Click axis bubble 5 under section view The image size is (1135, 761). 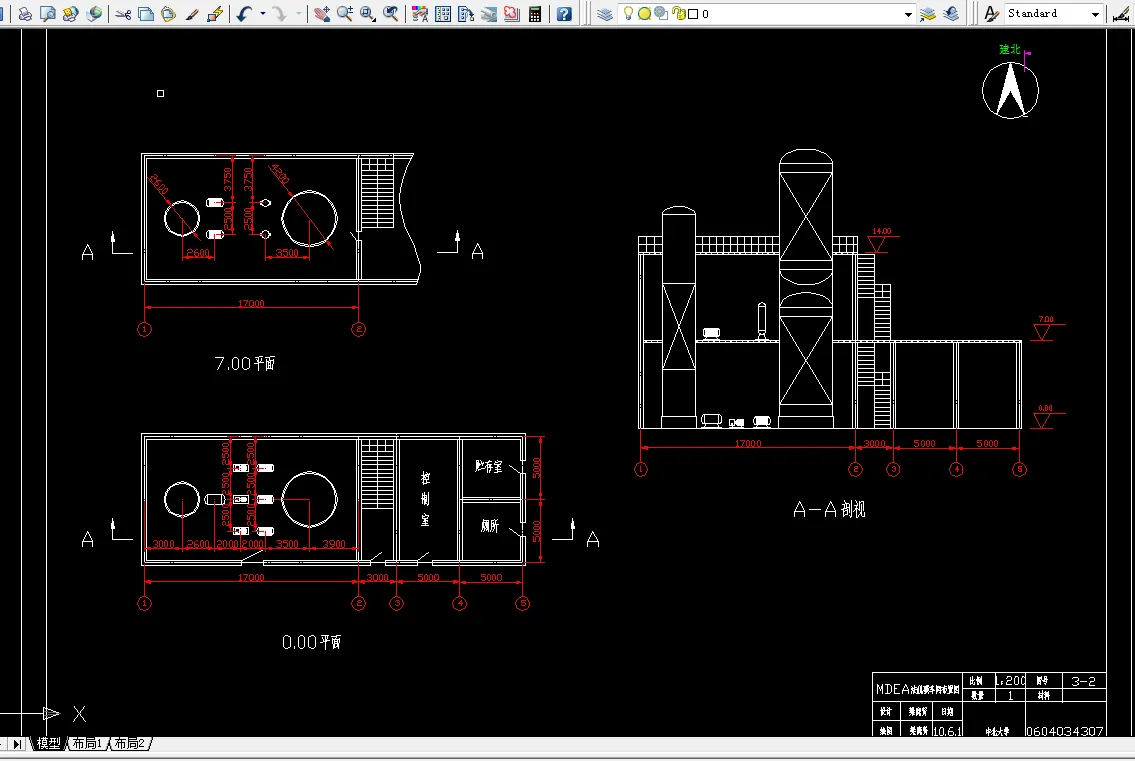tap(1019, 470)
